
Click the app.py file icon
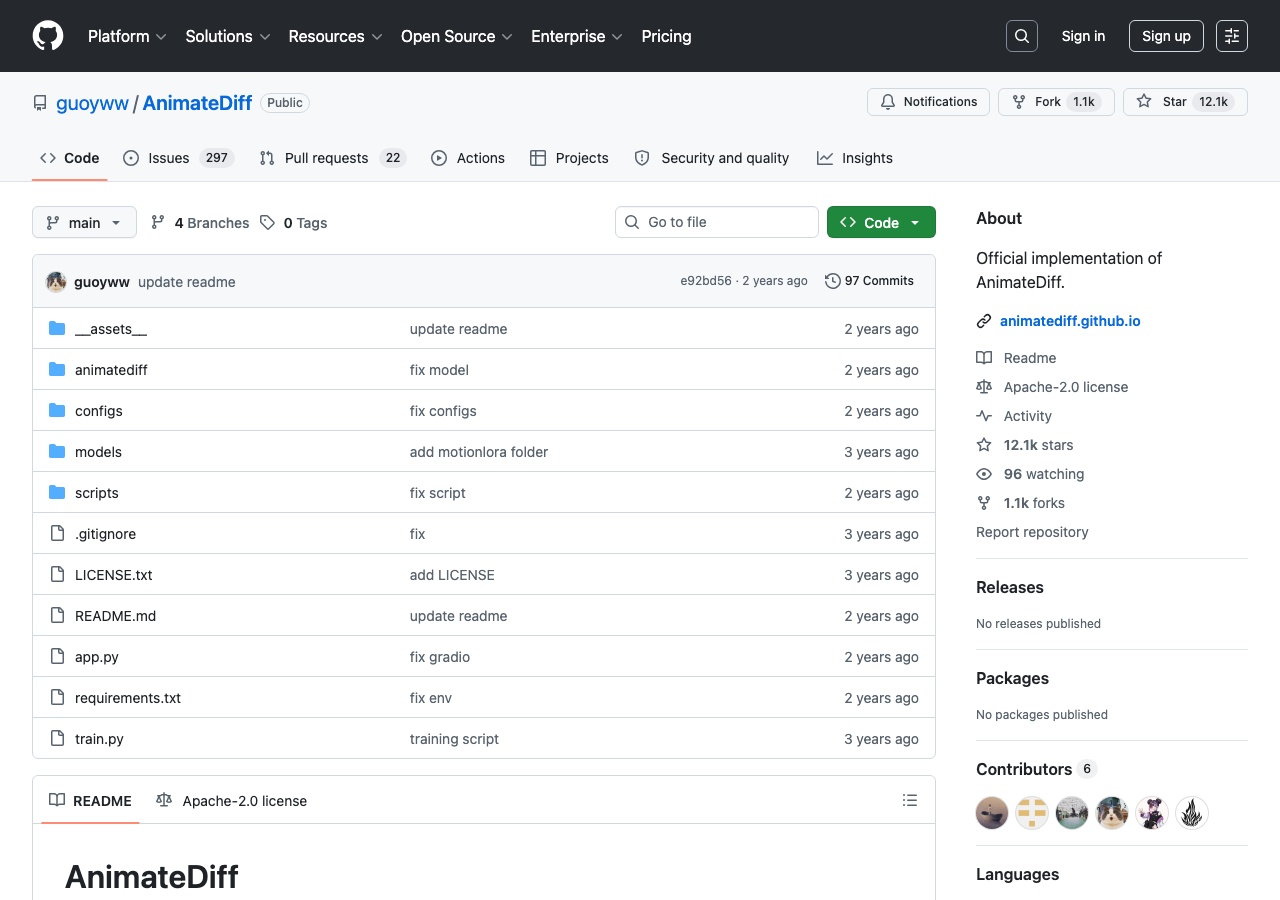click(57, 657)
